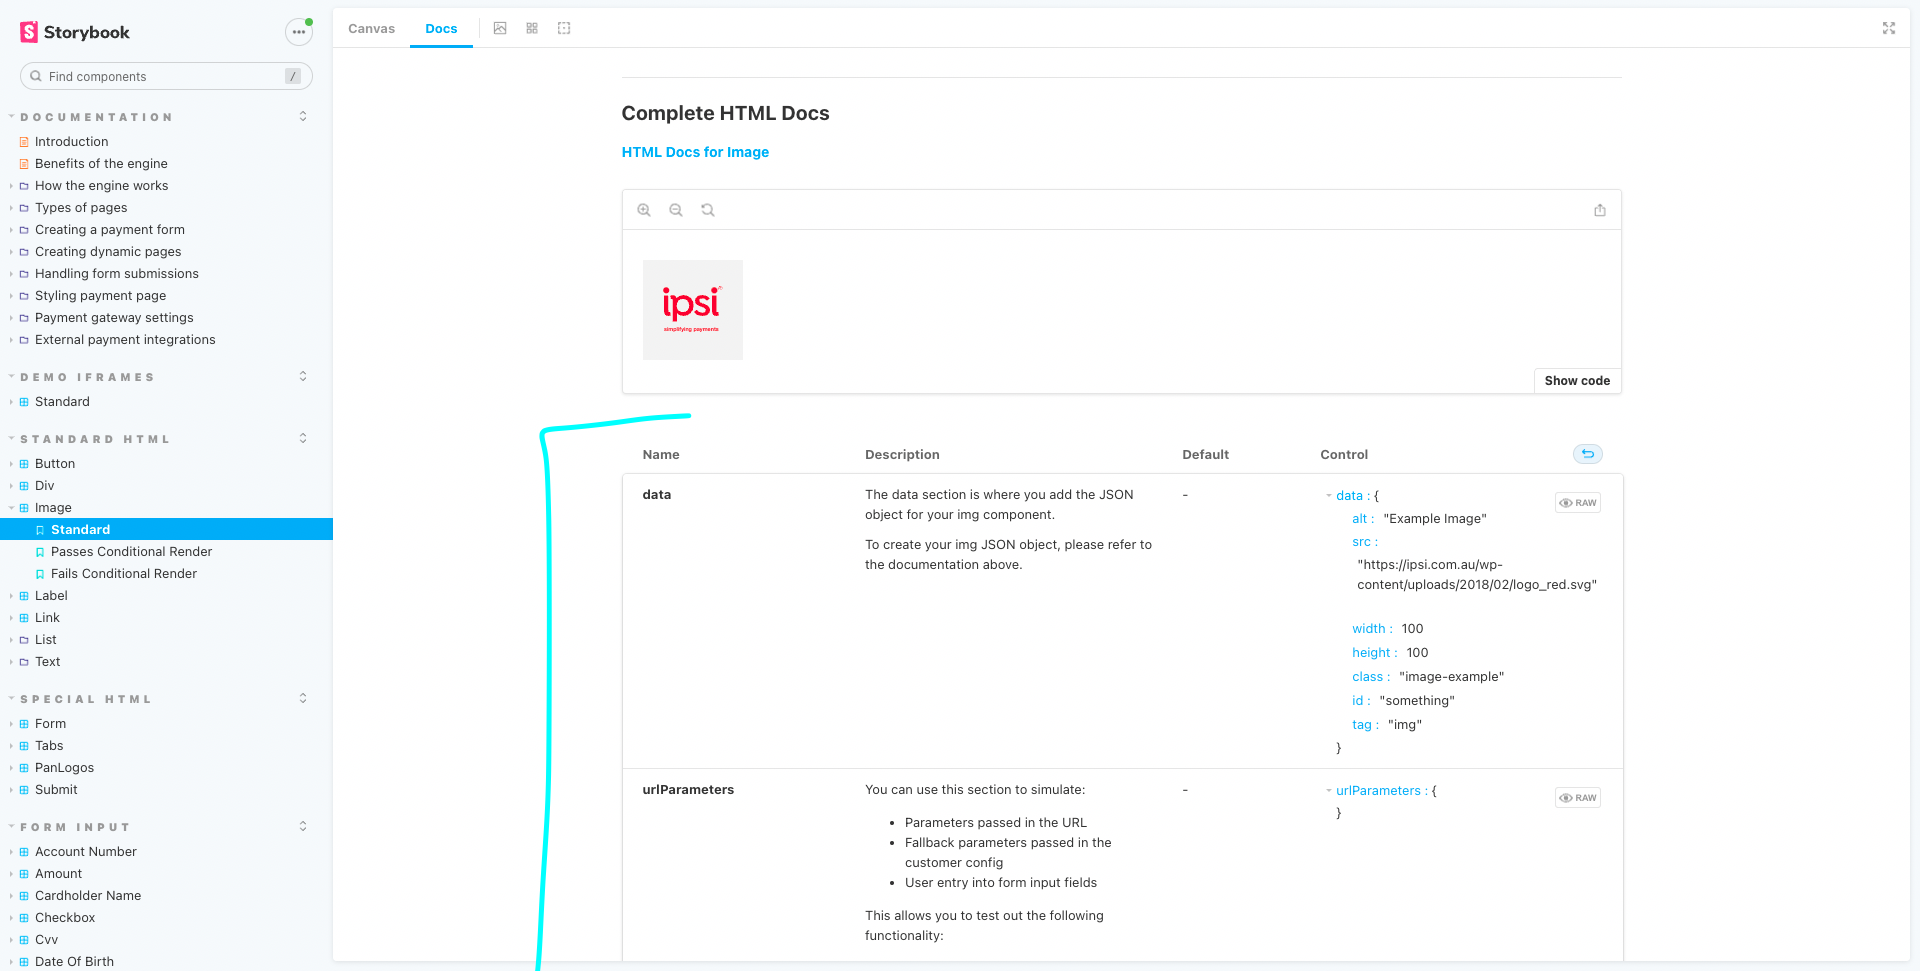Toggle RAW view for urlParameters control
The width and height of the screenshot is (1920, 971).
pos(1578,798)
